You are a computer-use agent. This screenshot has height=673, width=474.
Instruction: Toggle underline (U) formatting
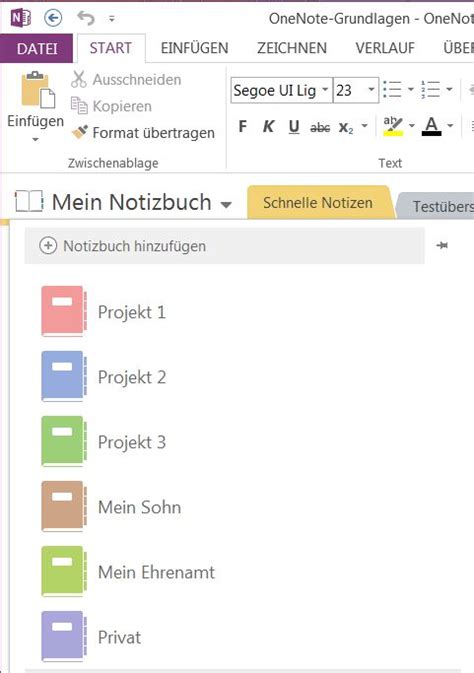294,126
